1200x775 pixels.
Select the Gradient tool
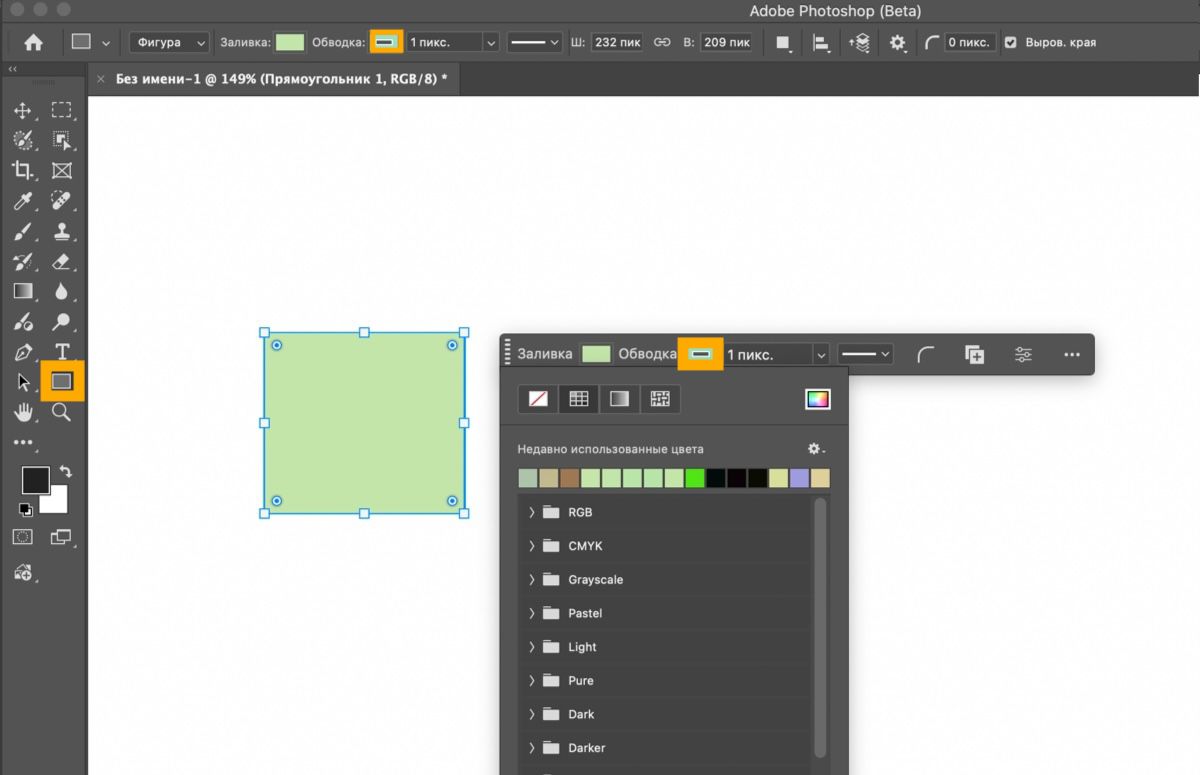(23, 292)
